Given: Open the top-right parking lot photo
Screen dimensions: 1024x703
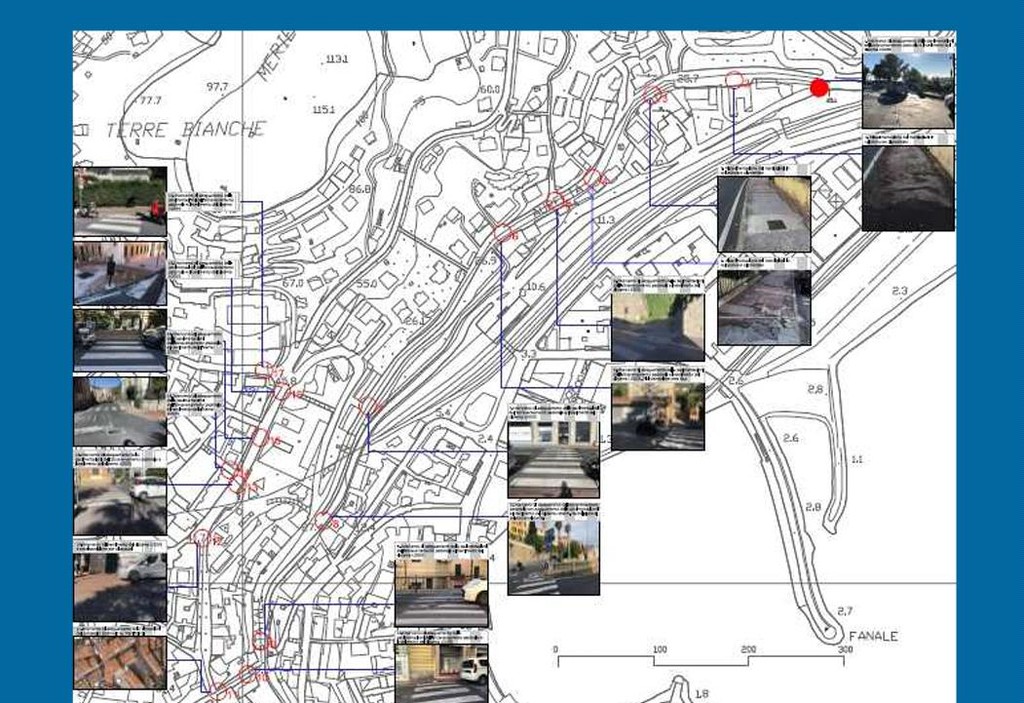Looking at the screenshot, I should pos(908,90).
